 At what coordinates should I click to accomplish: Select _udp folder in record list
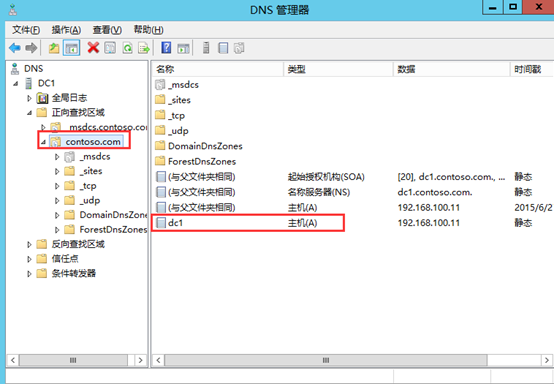pos(172,131)
